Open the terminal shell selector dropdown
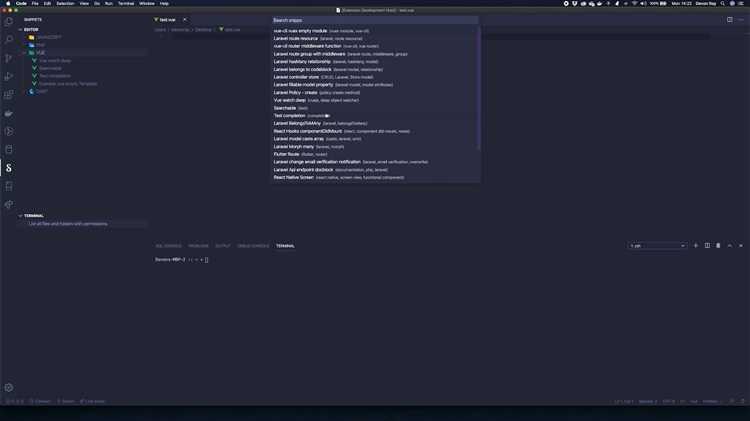Viewport: 750px width, 421px height. (x=657, y=245)
